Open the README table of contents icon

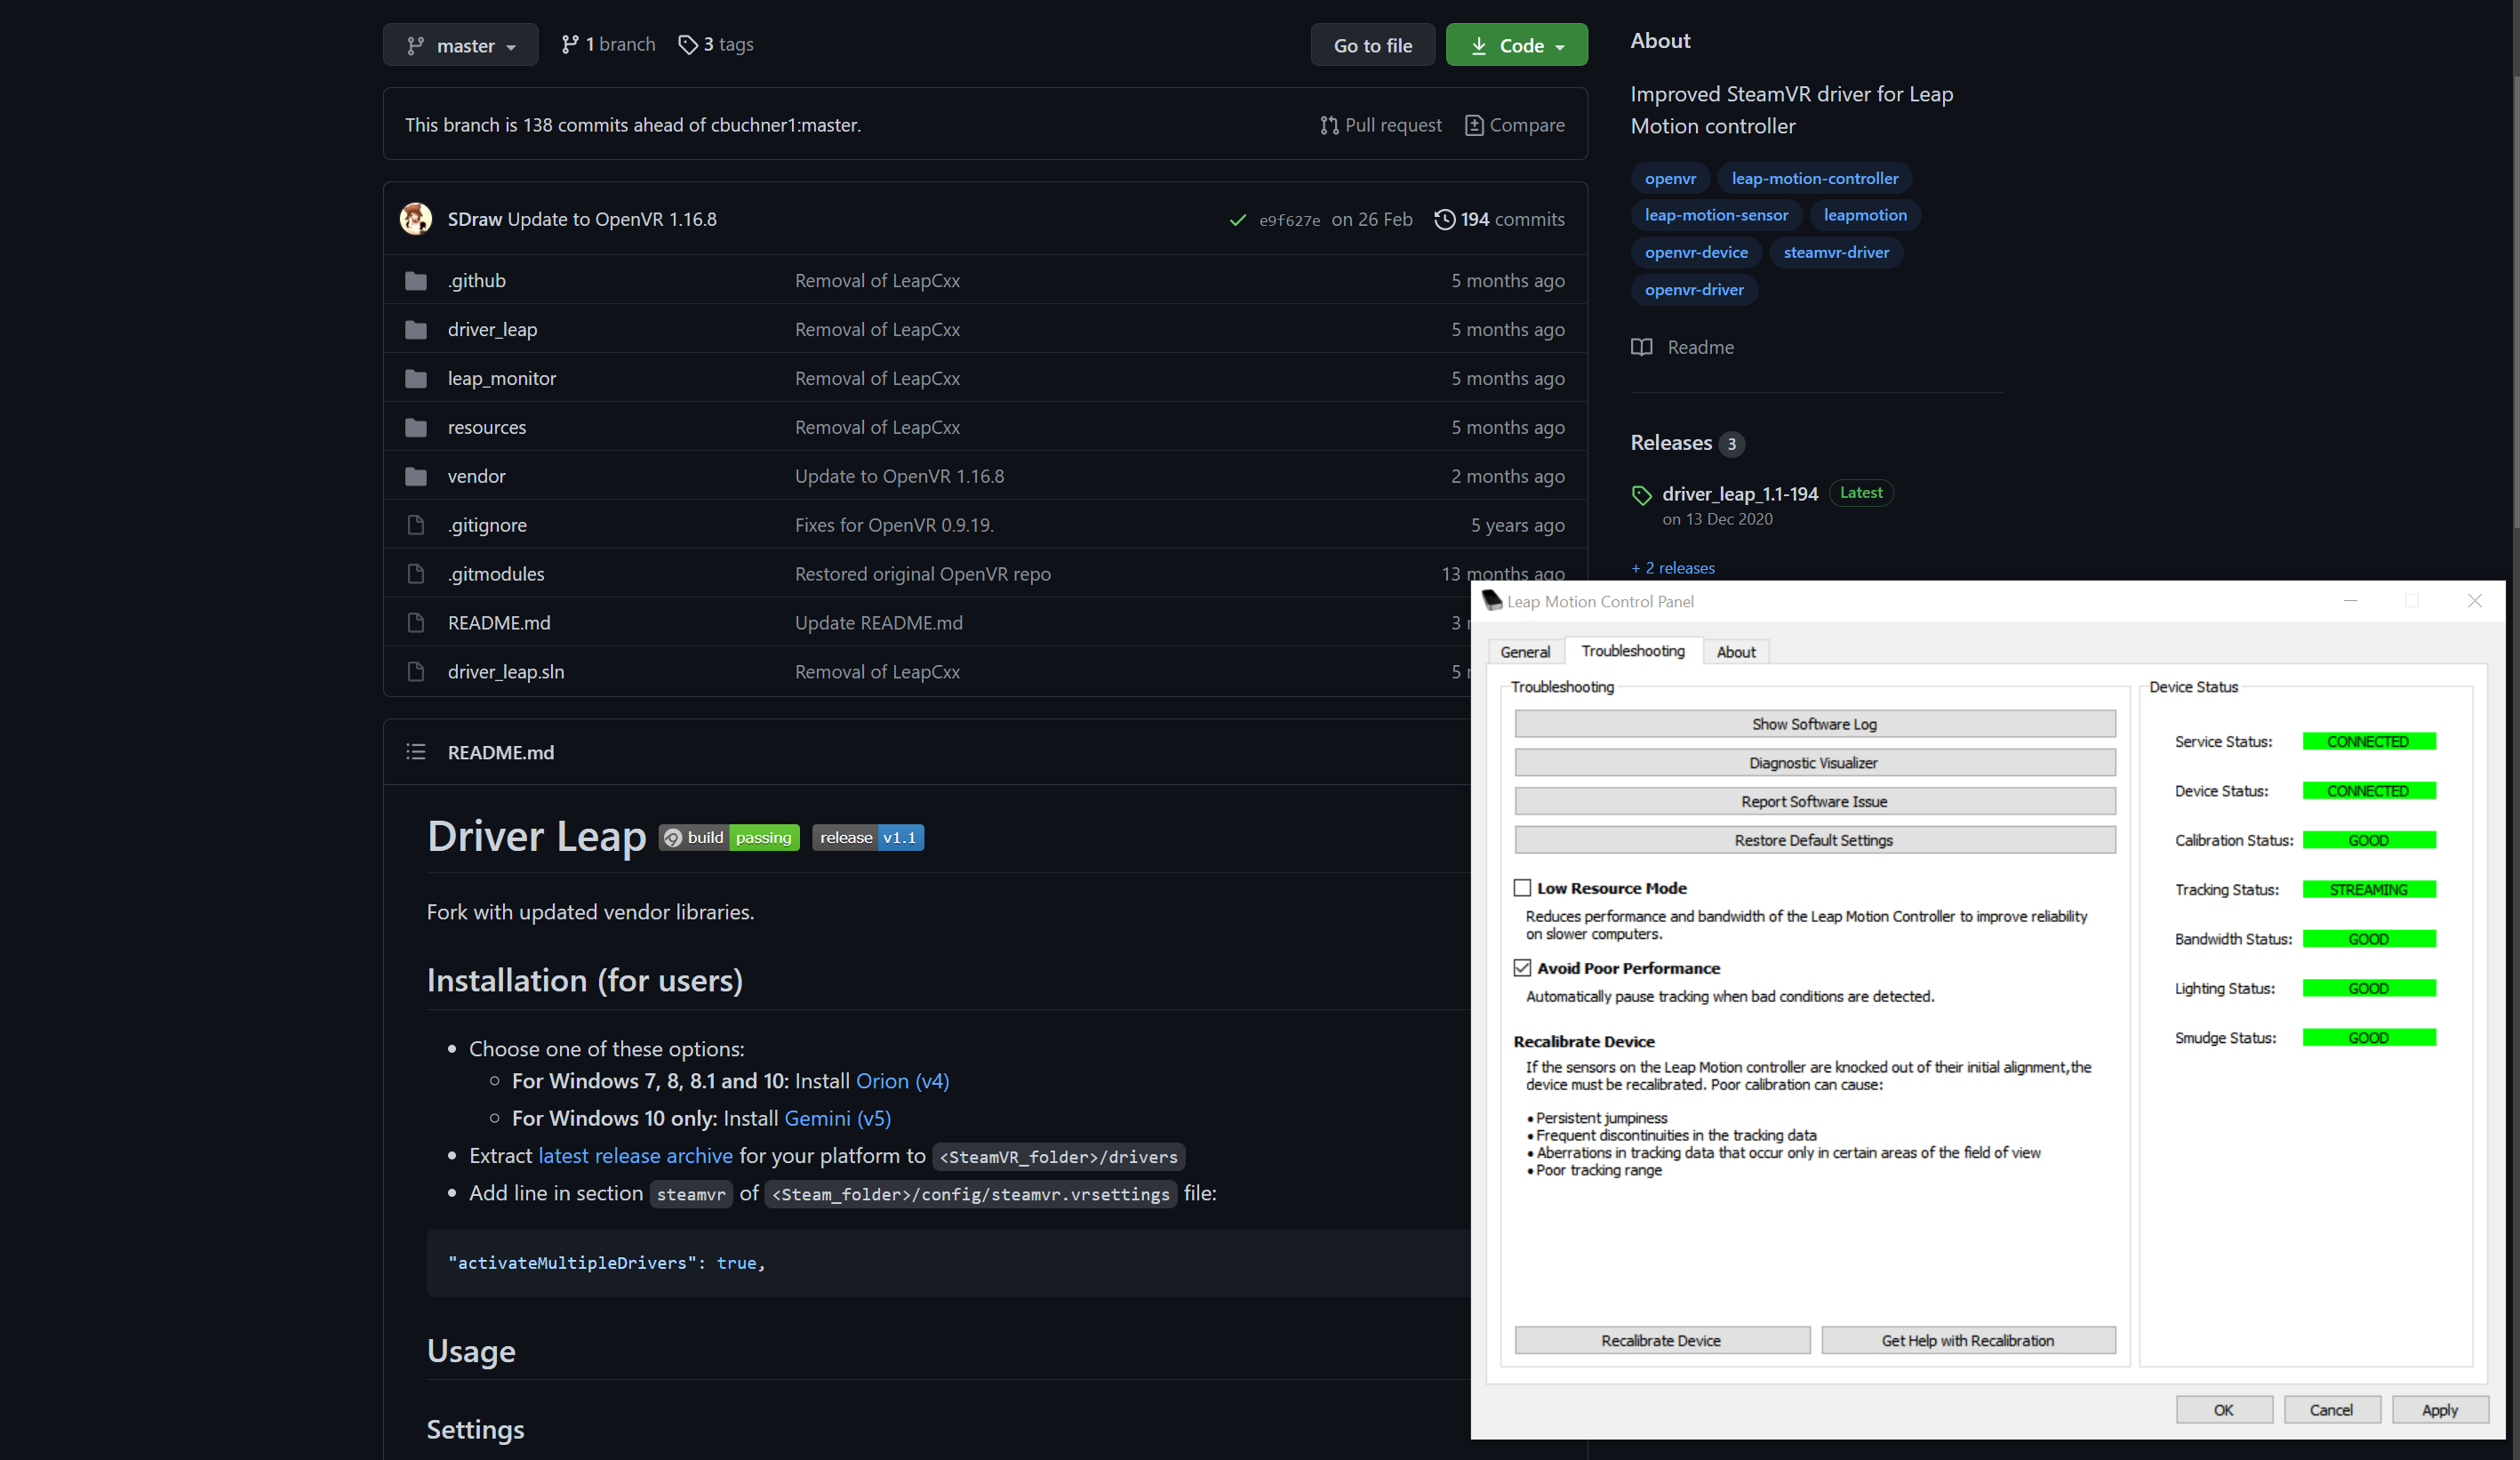pos(416,752)
